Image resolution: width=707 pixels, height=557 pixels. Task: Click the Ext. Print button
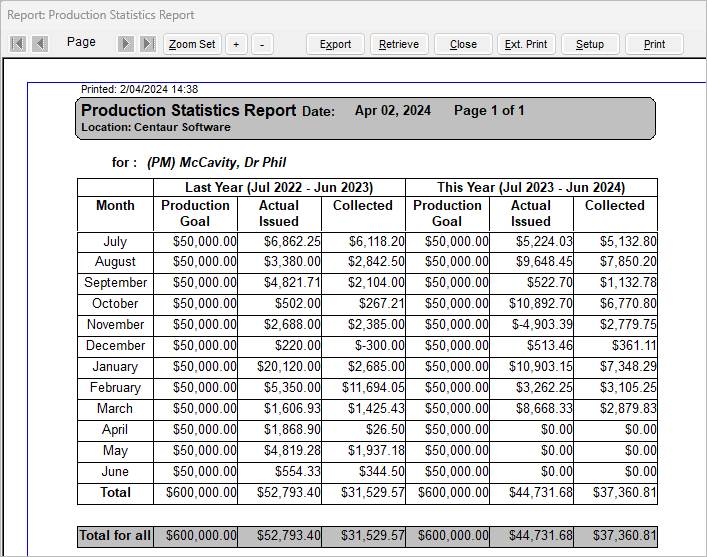[525, 44]
